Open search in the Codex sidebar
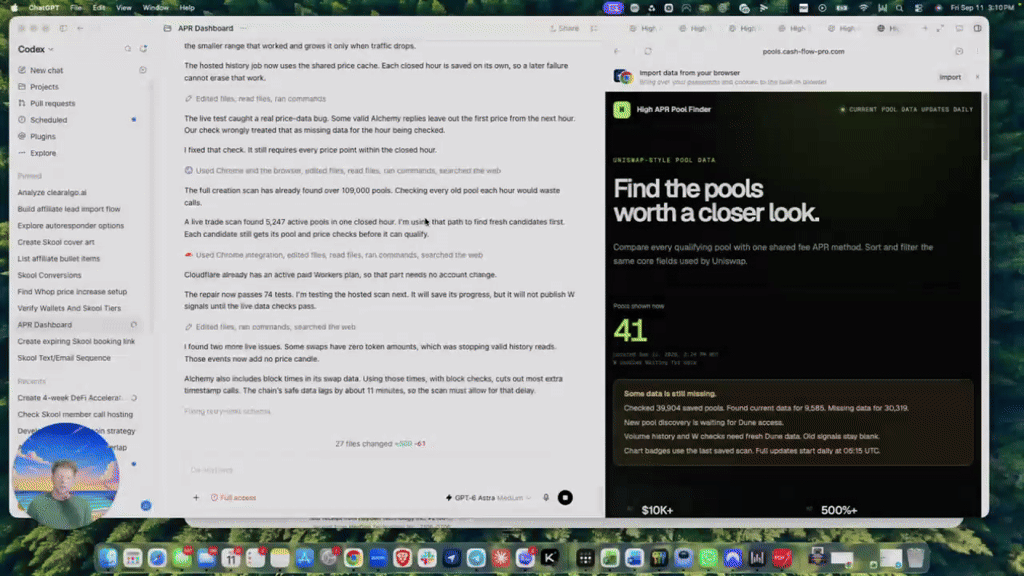This screenshot has width=1024, height=576. [x=128, y=49]
